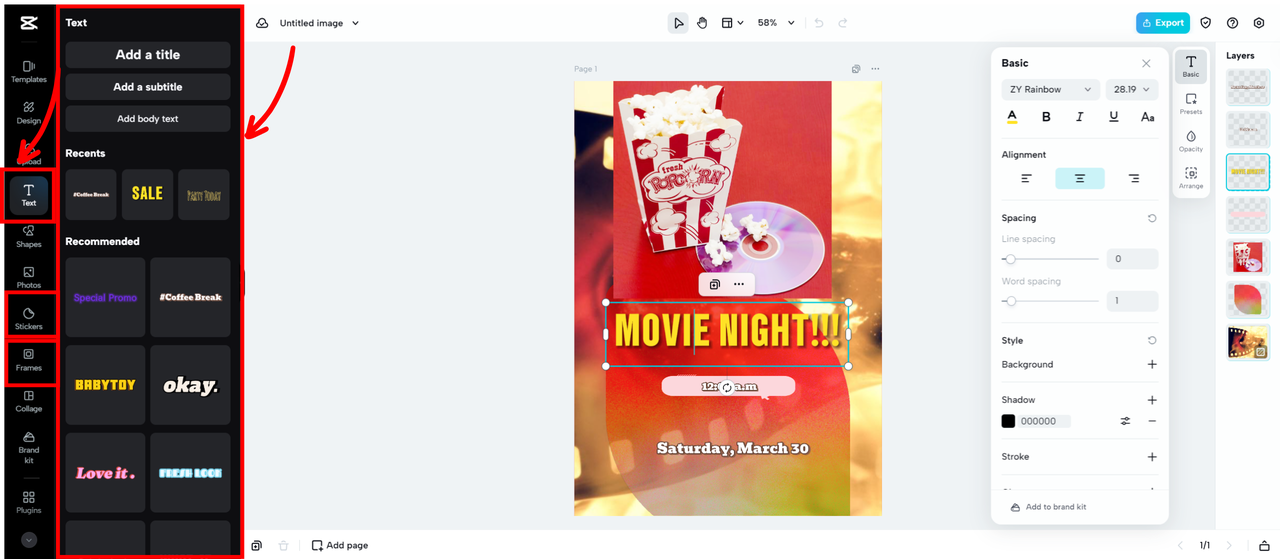Switch to the Presets tab

[x=1191, y=104]
